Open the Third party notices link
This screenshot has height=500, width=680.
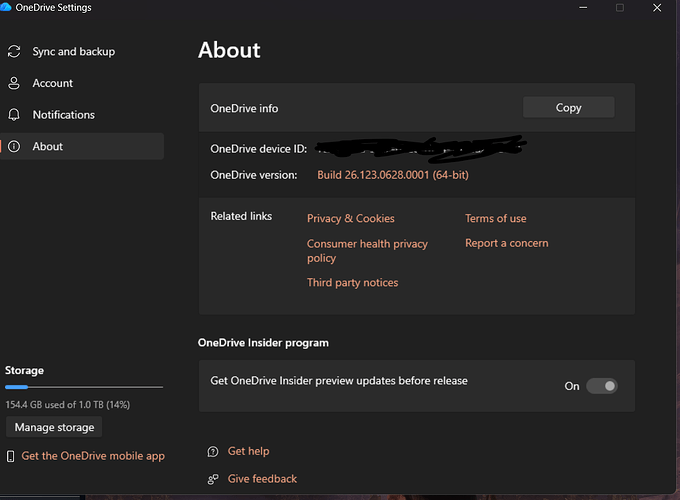[x=353, y=283]
